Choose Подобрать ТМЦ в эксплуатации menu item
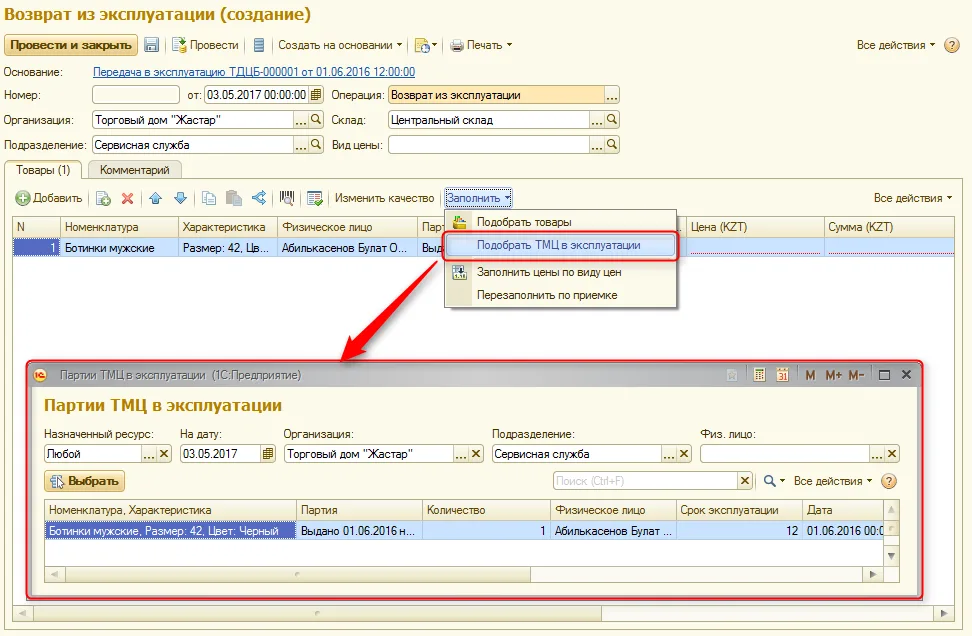 [559, 245]
